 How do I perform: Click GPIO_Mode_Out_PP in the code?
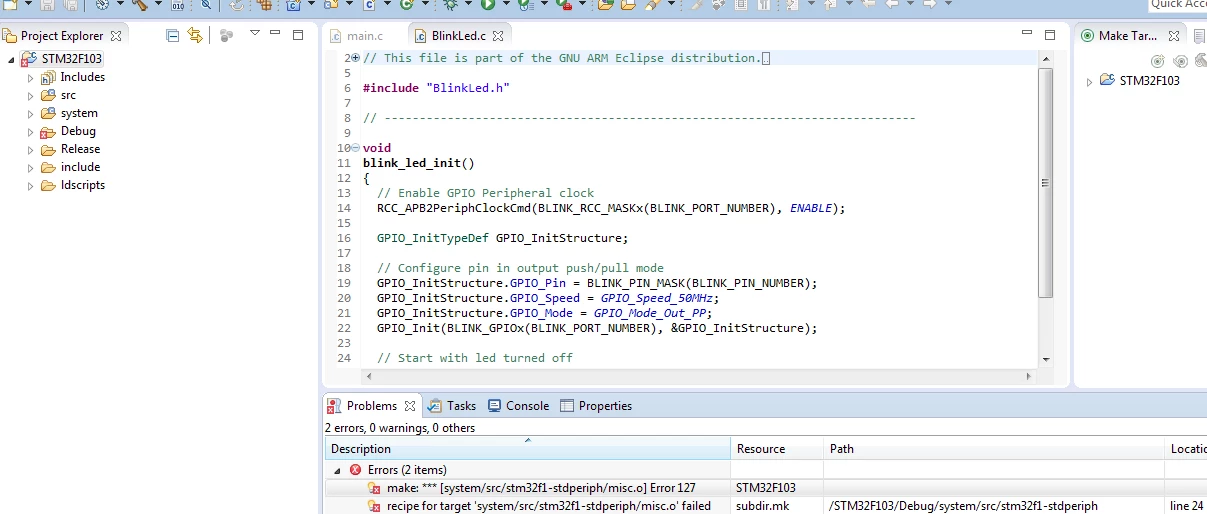point(652,313)
